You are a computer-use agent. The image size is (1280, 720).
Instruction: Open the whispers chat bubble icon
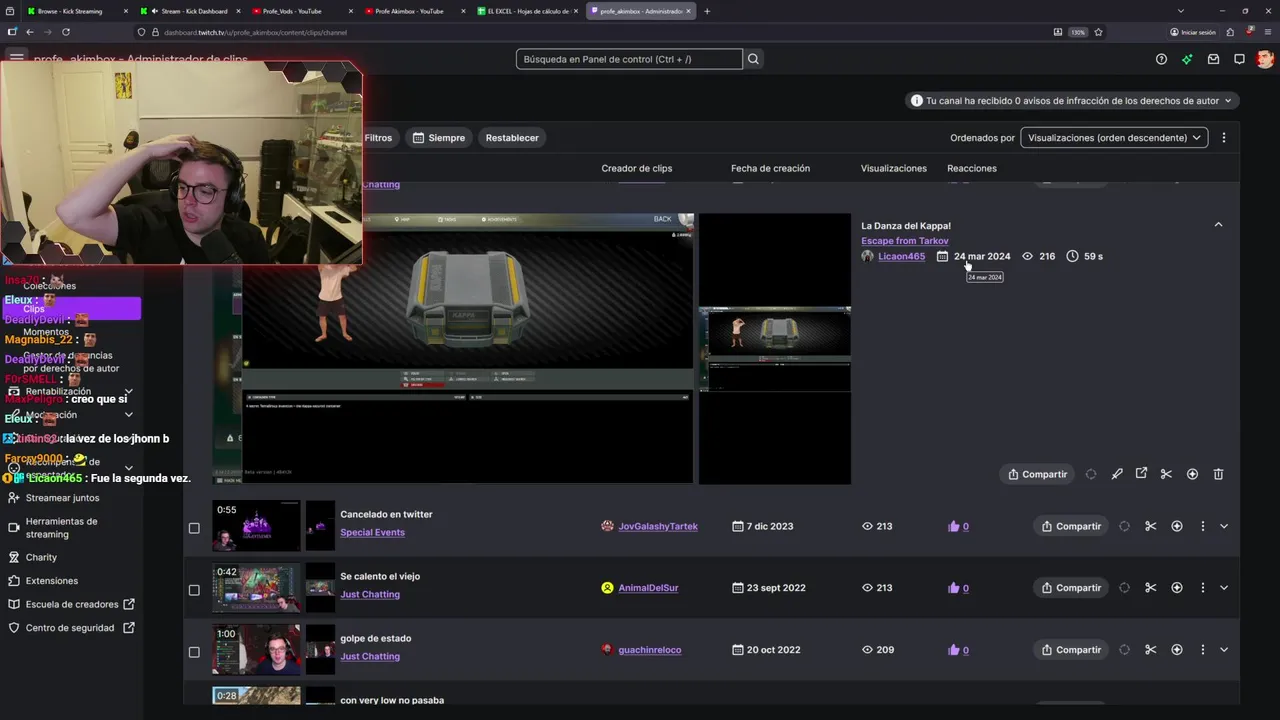click(1239, 59)
